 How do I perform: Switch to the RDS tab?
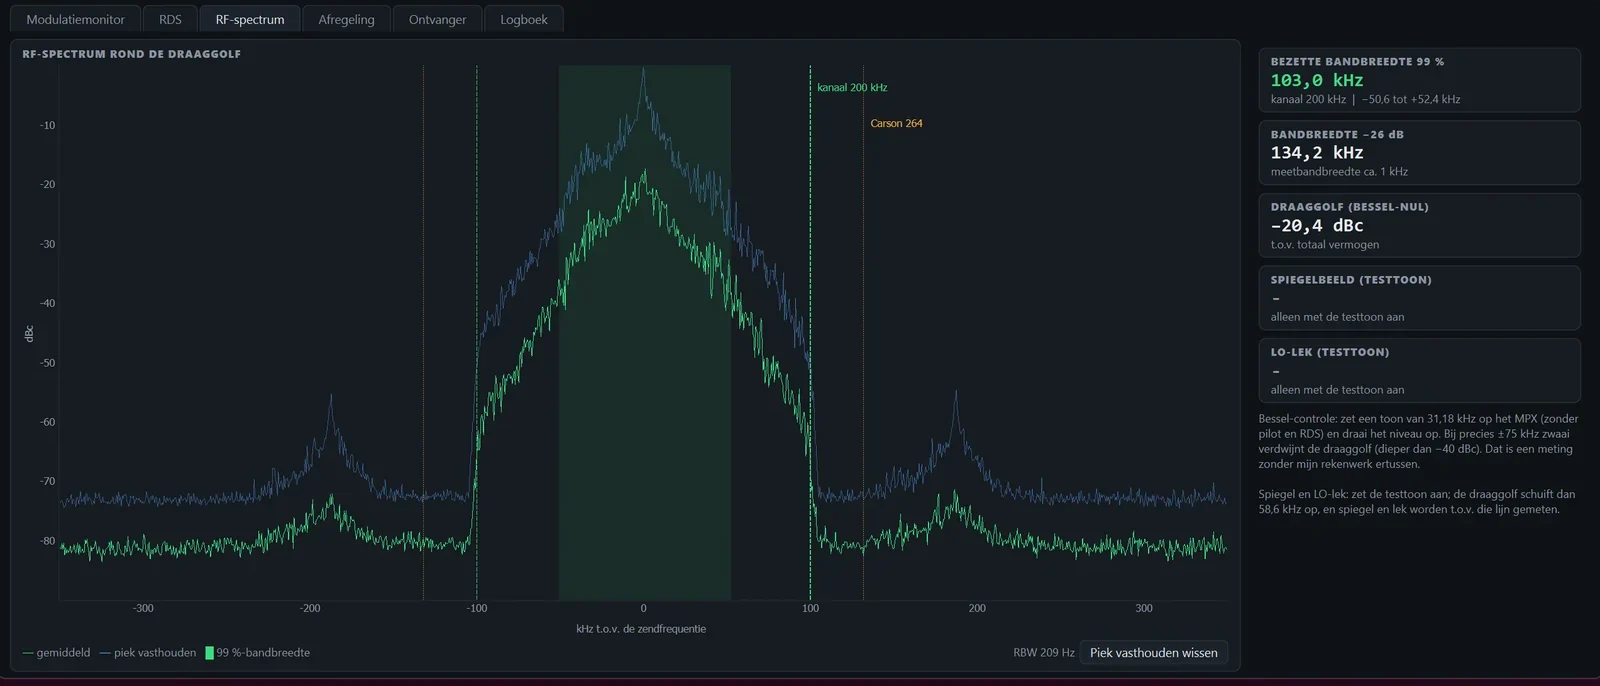point(170,19)
